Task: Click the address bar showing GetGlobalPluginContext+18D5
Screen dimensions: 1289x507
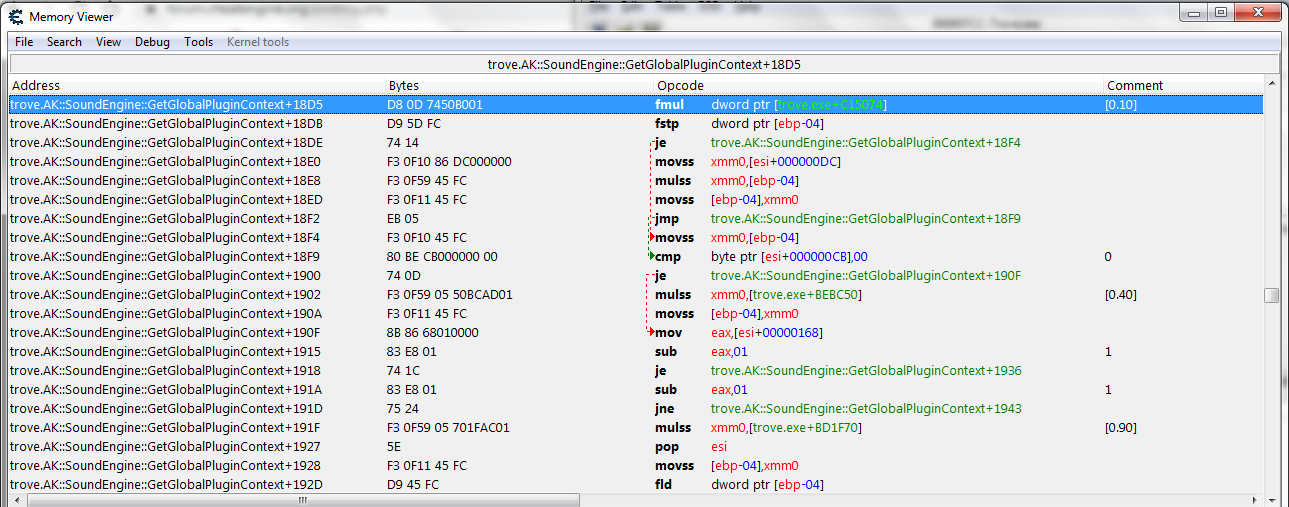Action: coord(644,64)
